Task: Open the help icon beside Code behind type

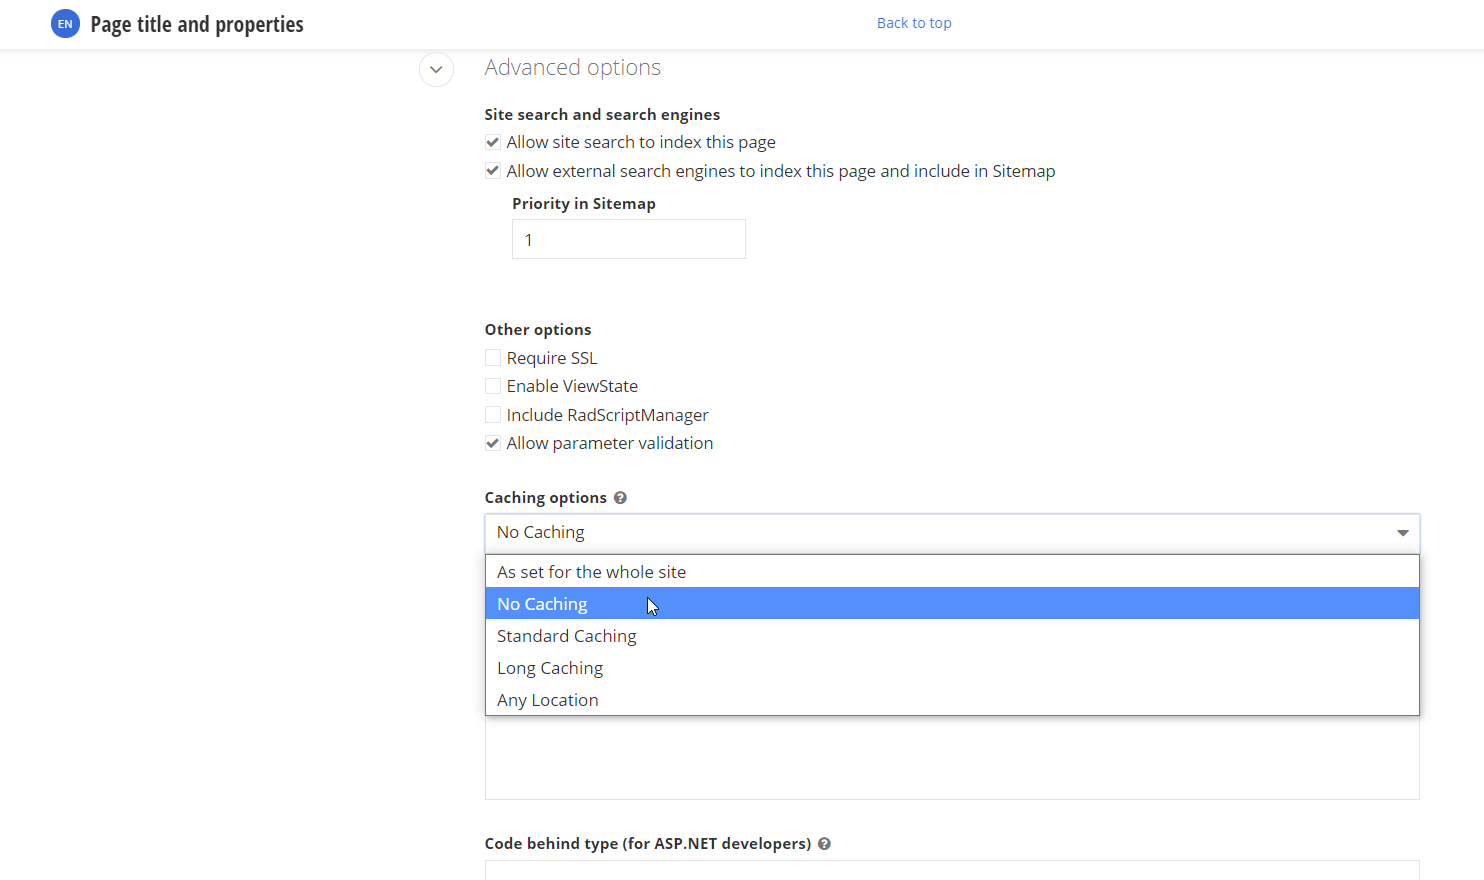Action: pos(824,843)
